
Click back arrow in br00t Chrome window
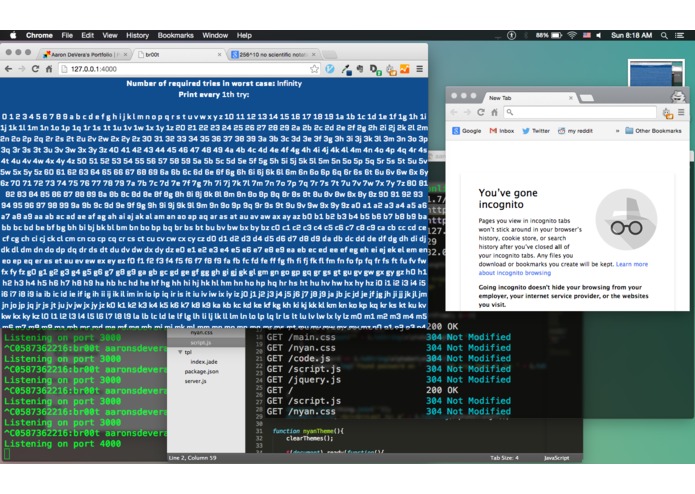coord(8,69)
